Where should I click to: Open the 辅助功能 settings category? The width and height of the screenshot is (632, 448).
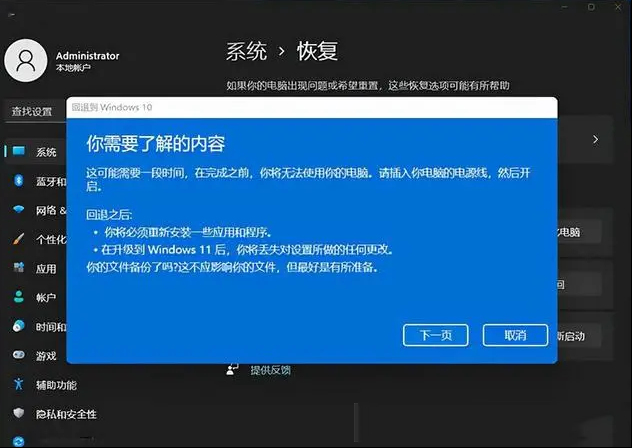click(x=56, y=385)
